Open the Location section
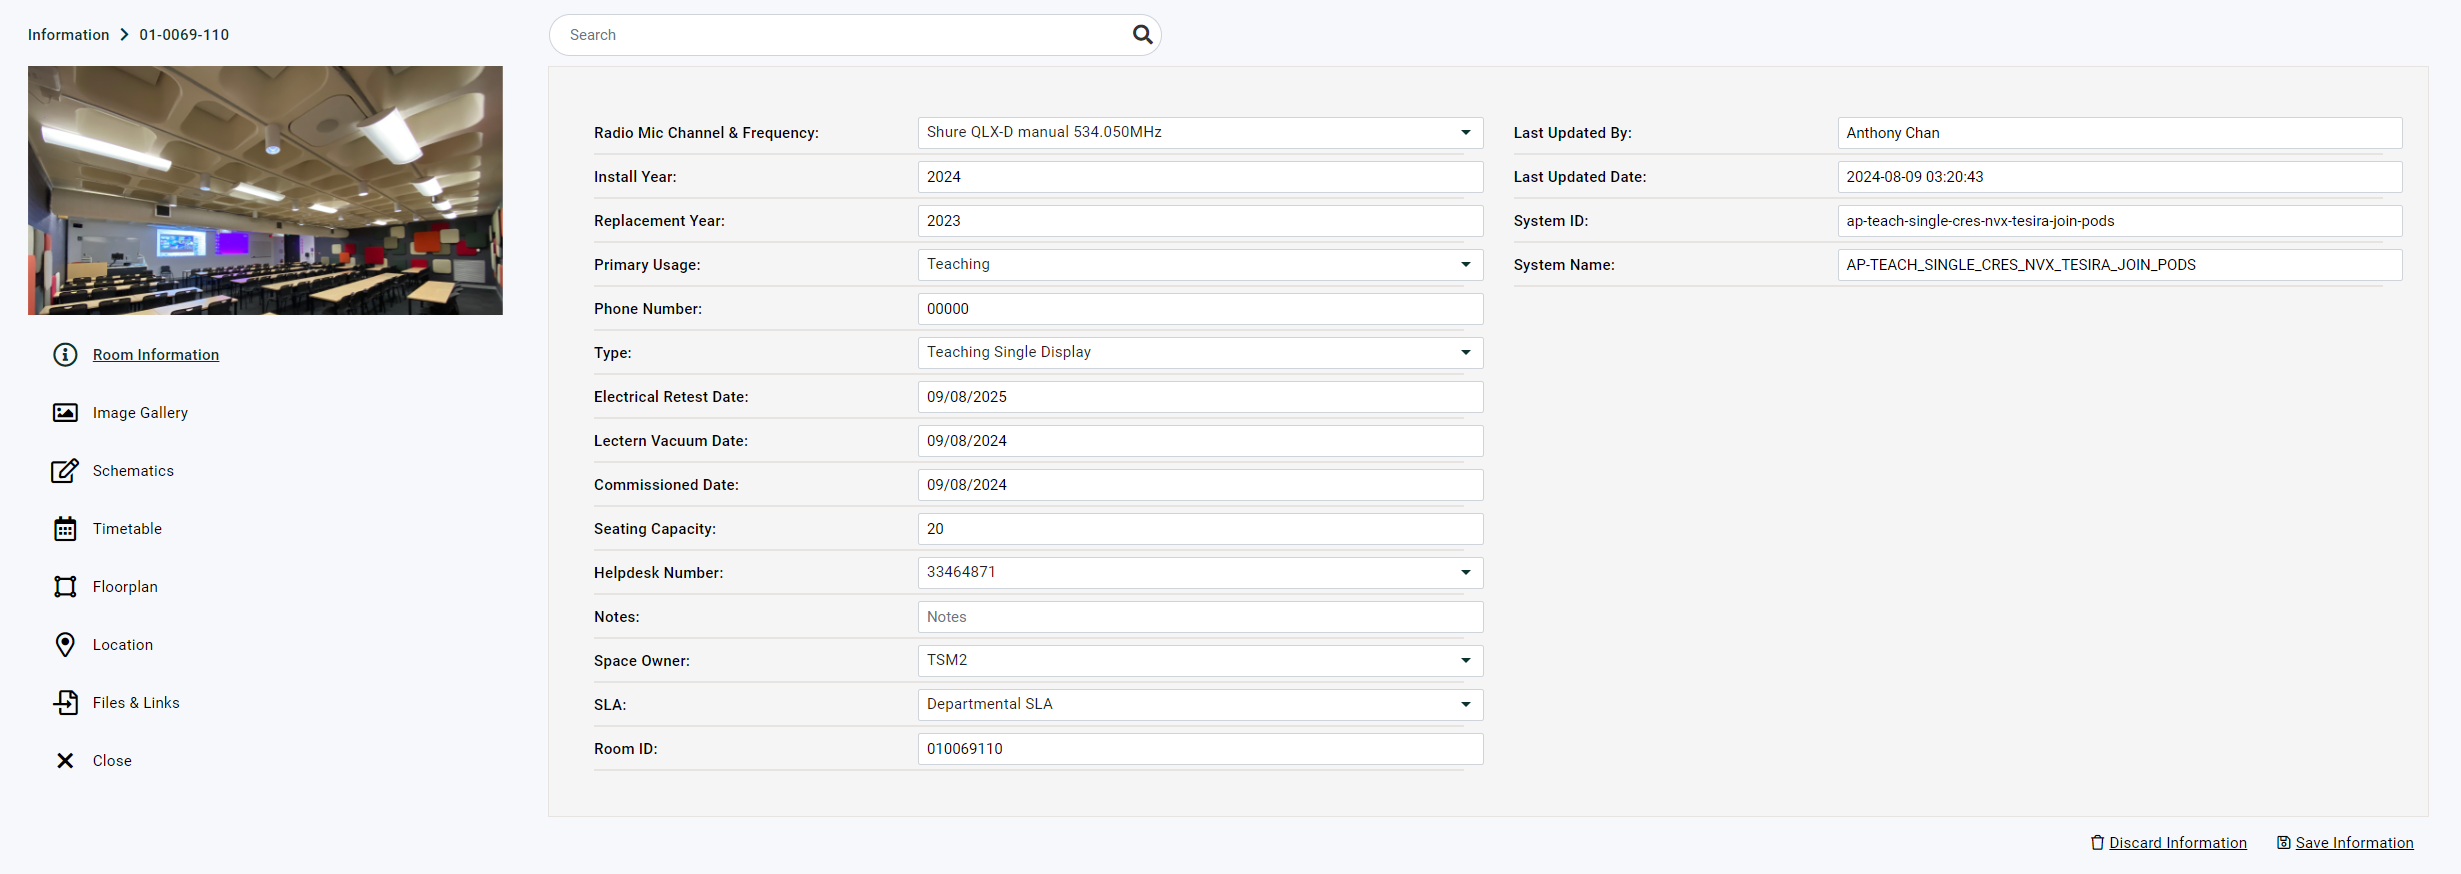The width and height of the screenshot is (2461, 874). [123, 645]
